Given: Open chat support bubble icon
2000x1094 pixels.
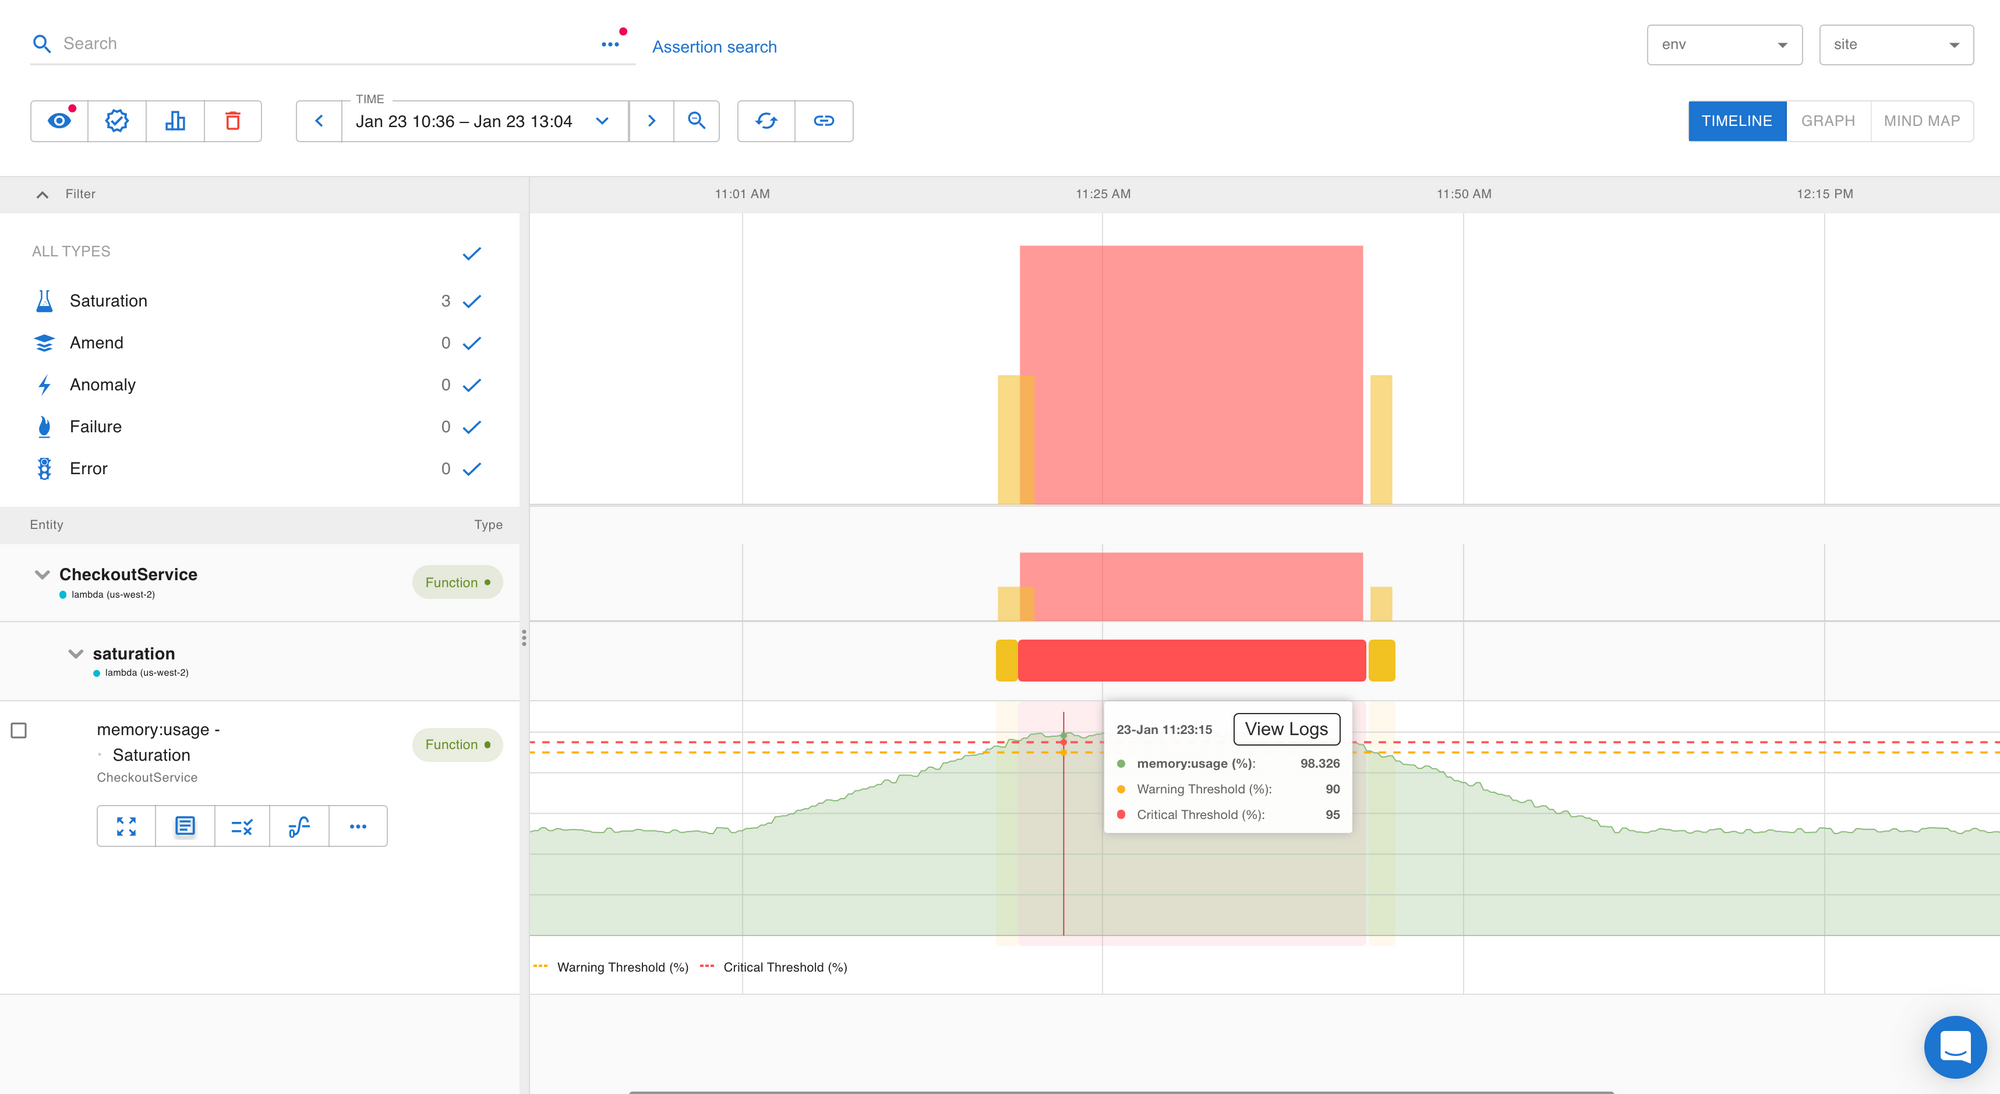Looking at the screenshot, I should point(1954,1047).
